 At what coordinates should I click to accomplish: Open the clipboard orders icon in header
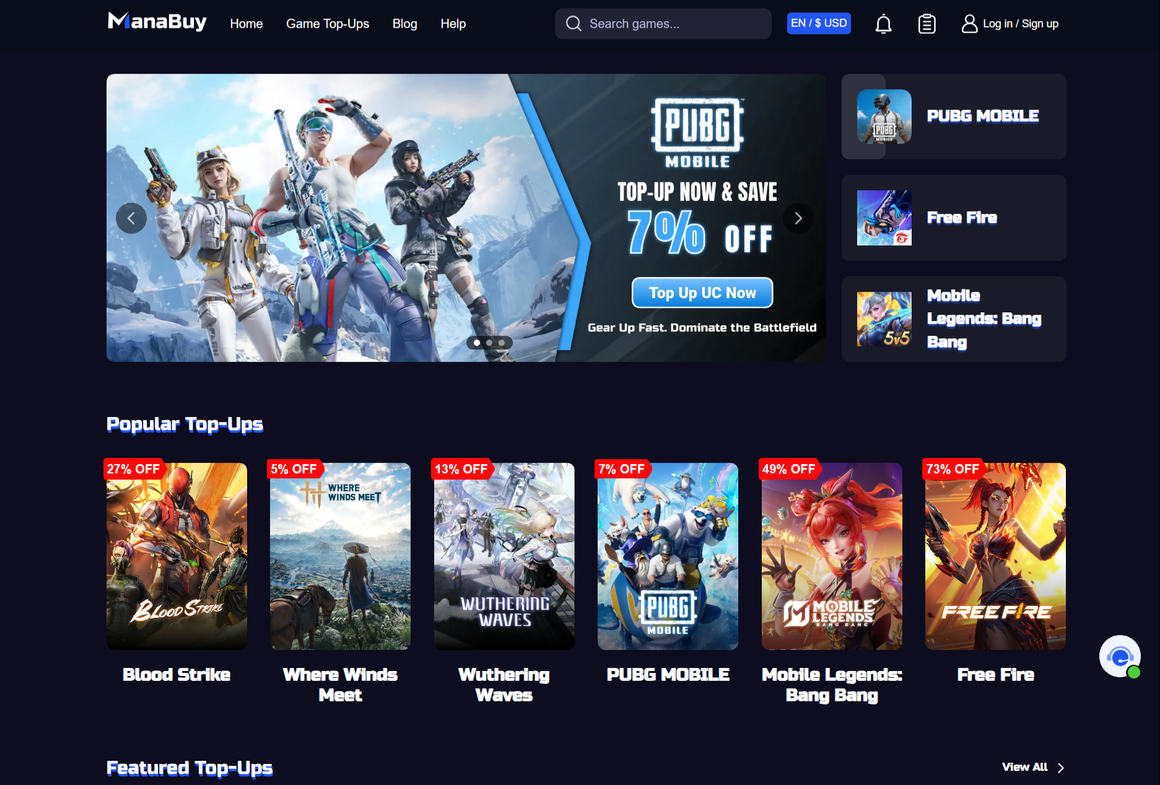[x=926, y=23]
